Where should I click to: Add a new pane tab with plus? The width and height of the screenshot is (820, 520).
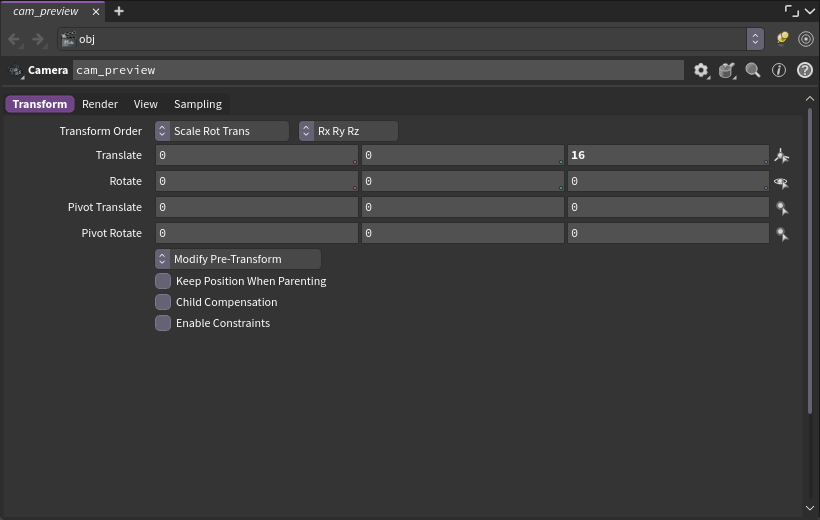tap(119, 11)
